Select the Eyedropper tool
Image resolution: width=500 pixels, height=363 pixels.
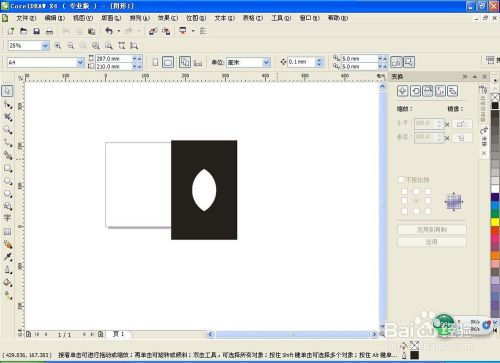tap(7, 257)
